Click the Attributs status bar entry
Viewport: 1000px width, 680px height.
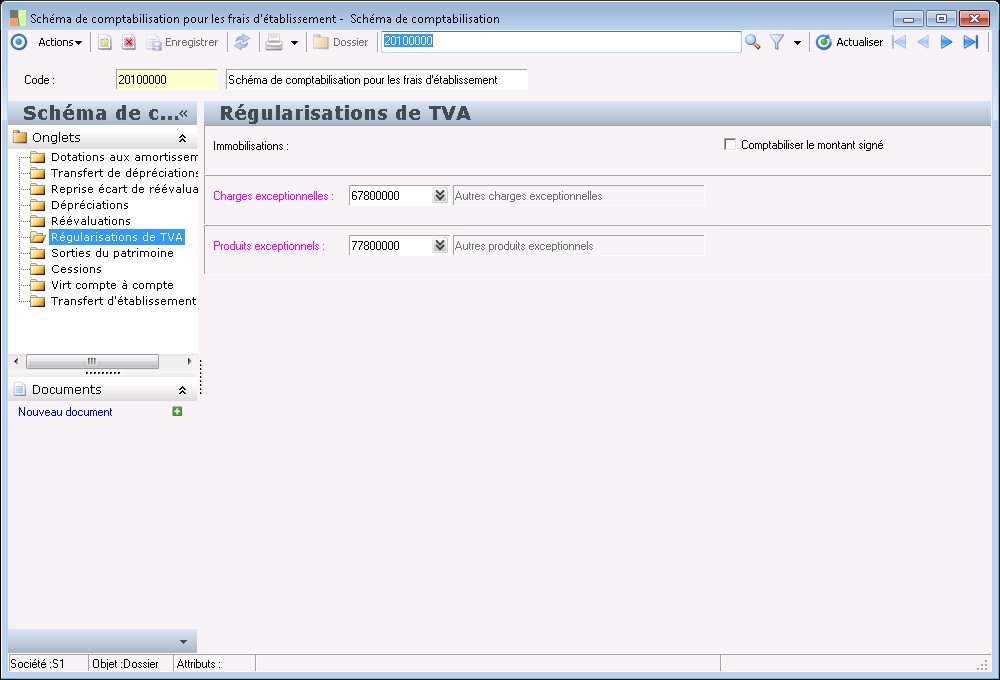199,663
